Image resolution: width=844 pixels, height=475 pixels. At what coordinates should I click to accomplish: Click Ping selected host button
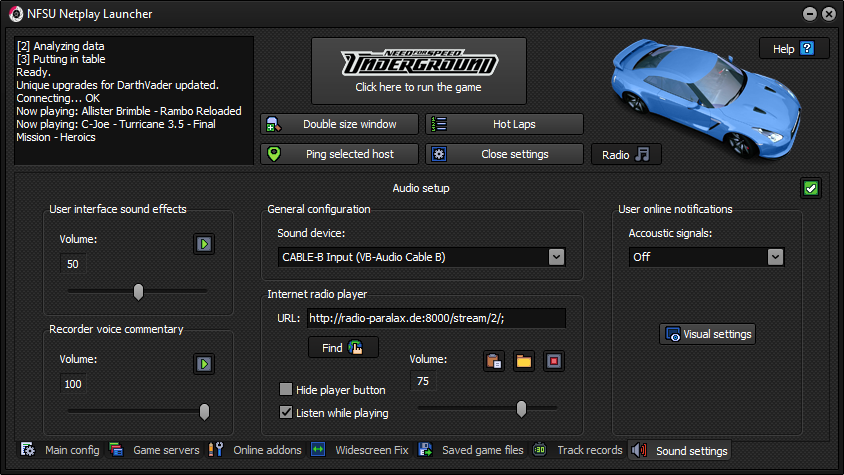point(340,154)
